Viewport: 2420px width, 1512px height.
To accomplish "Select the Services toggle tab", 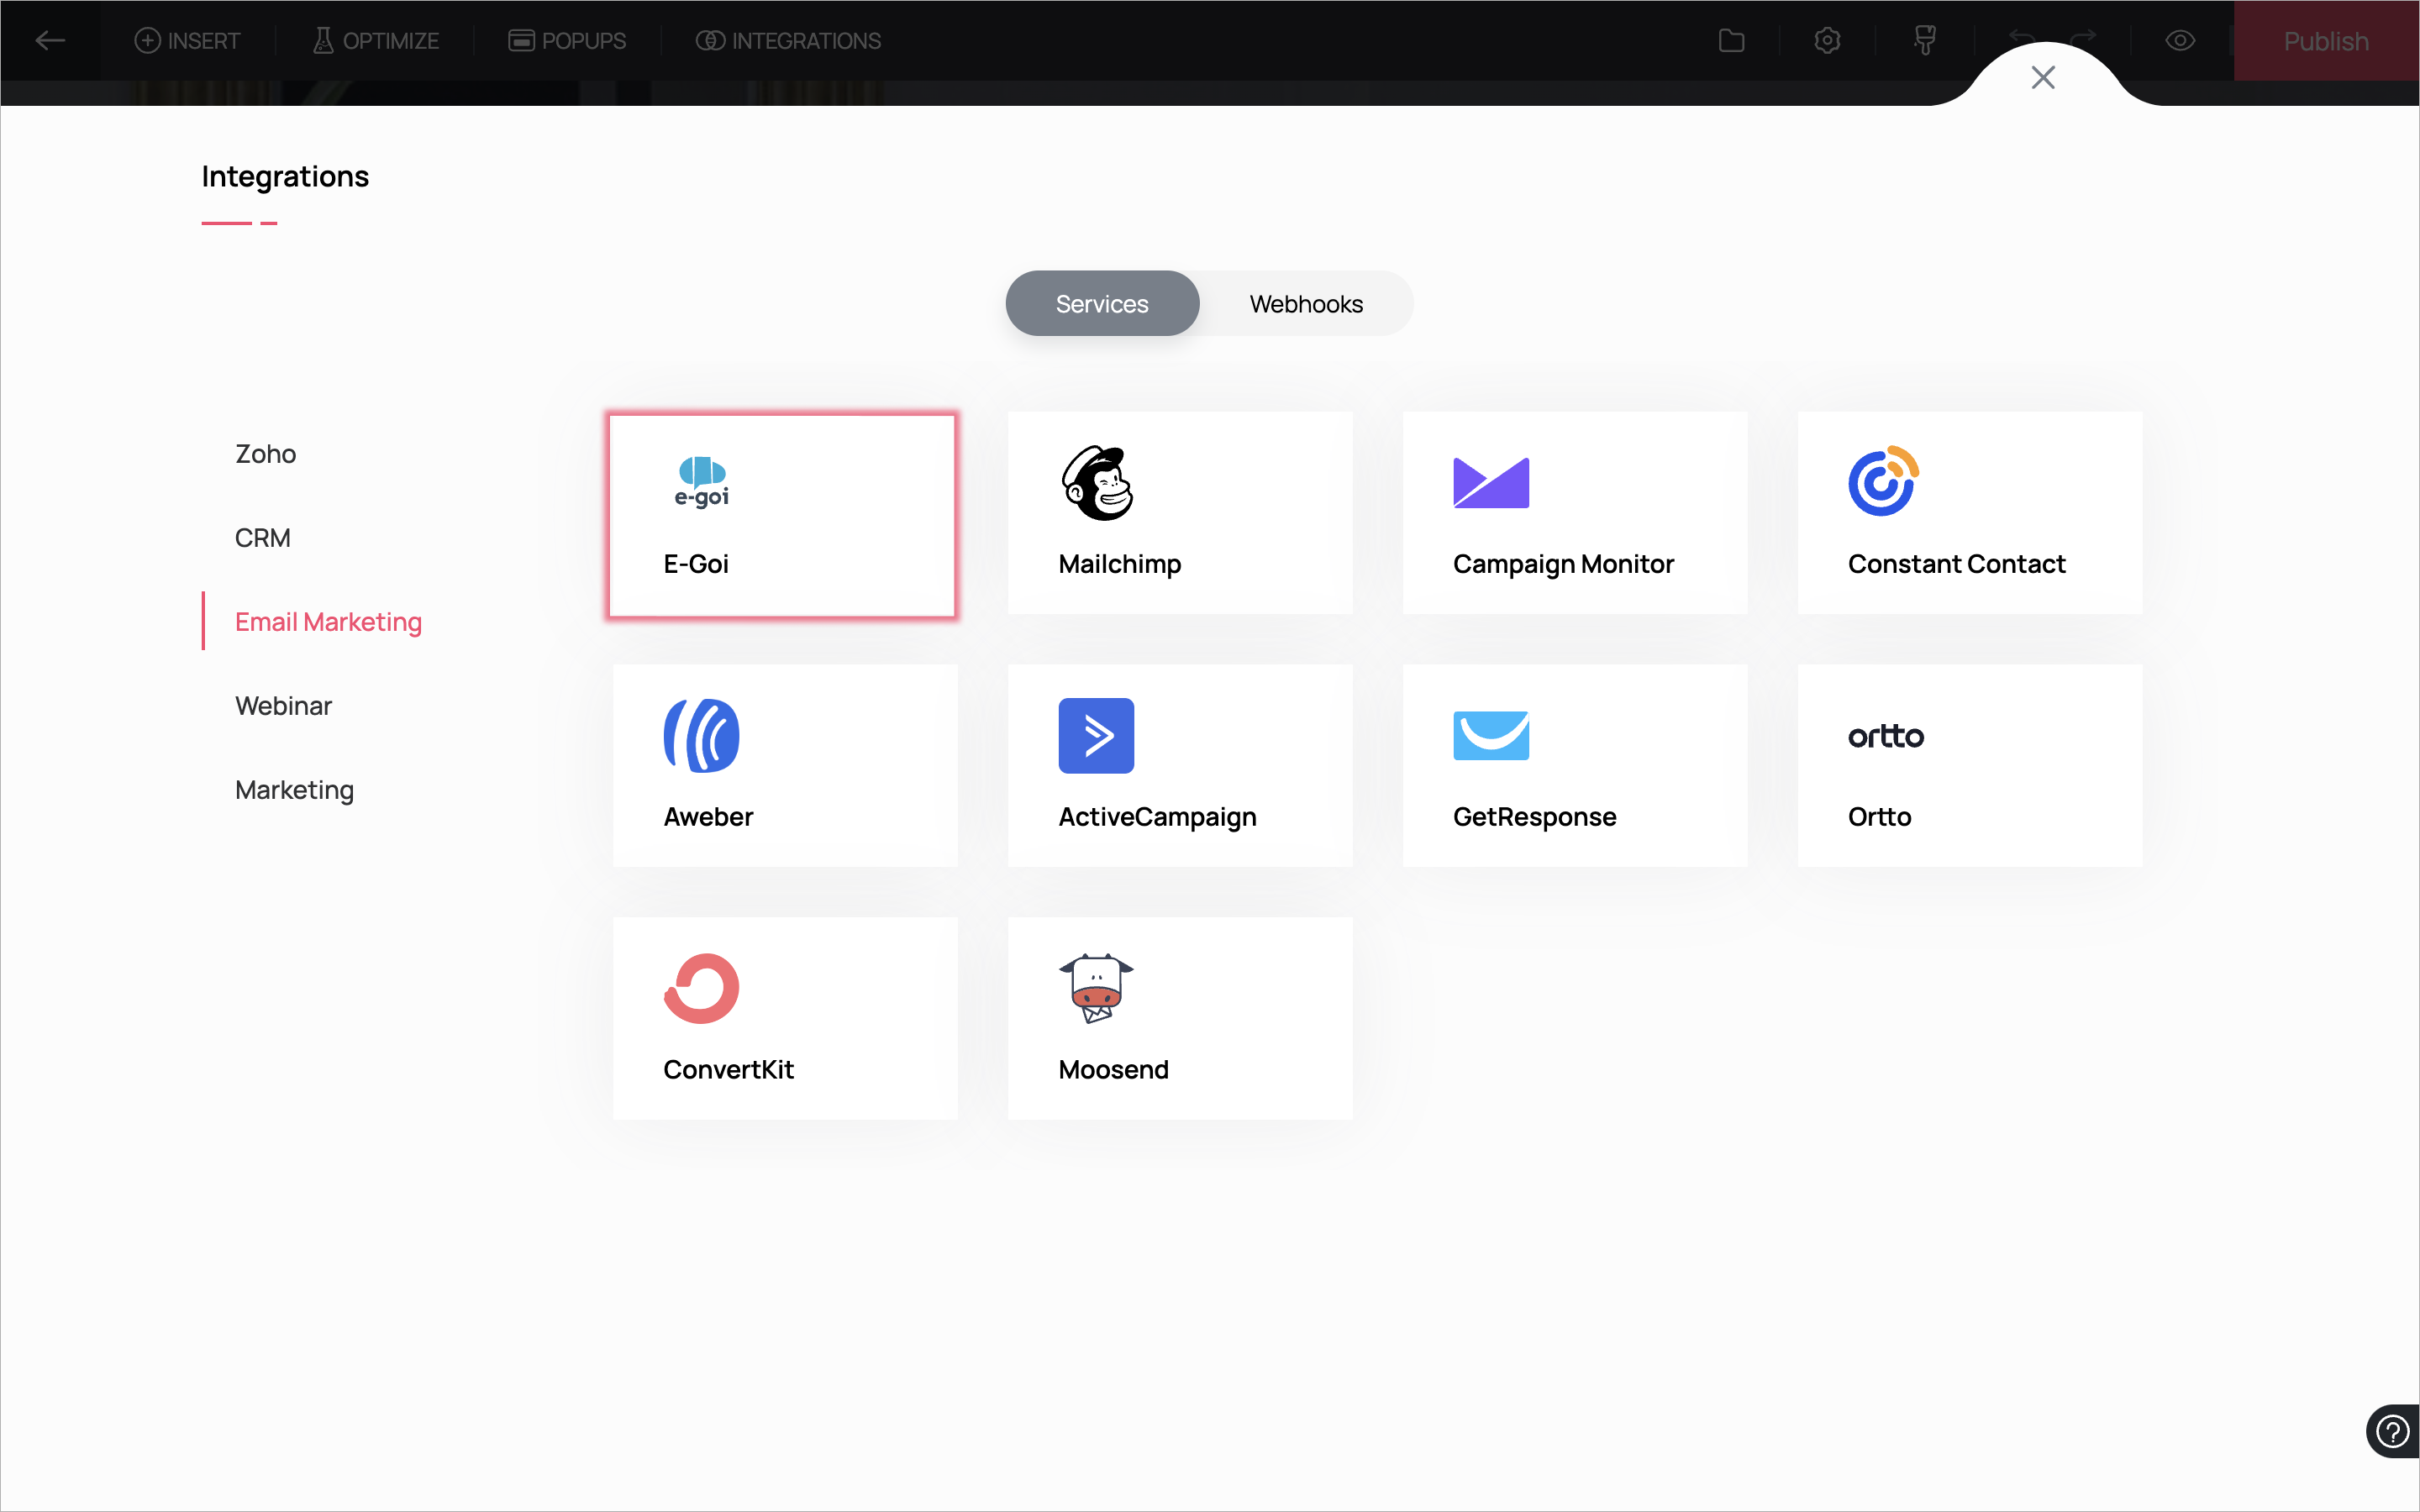I will pos(1102,304).
